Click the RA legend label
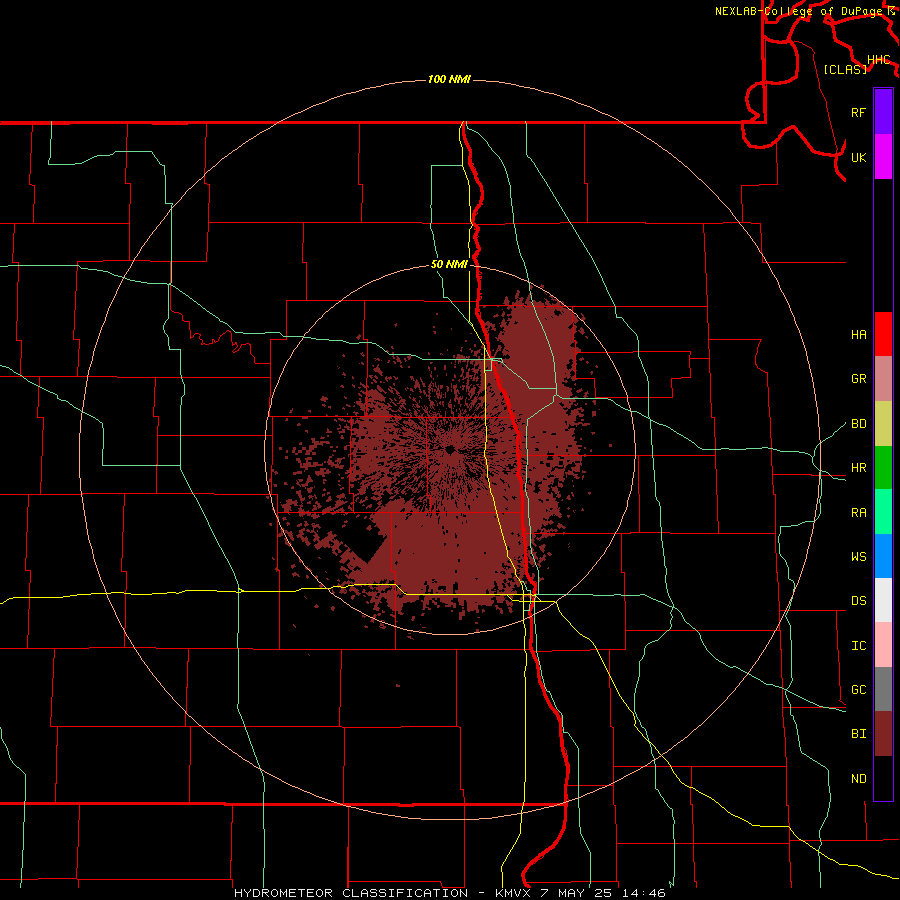900x900 pixels. click(x=858, y=513)
